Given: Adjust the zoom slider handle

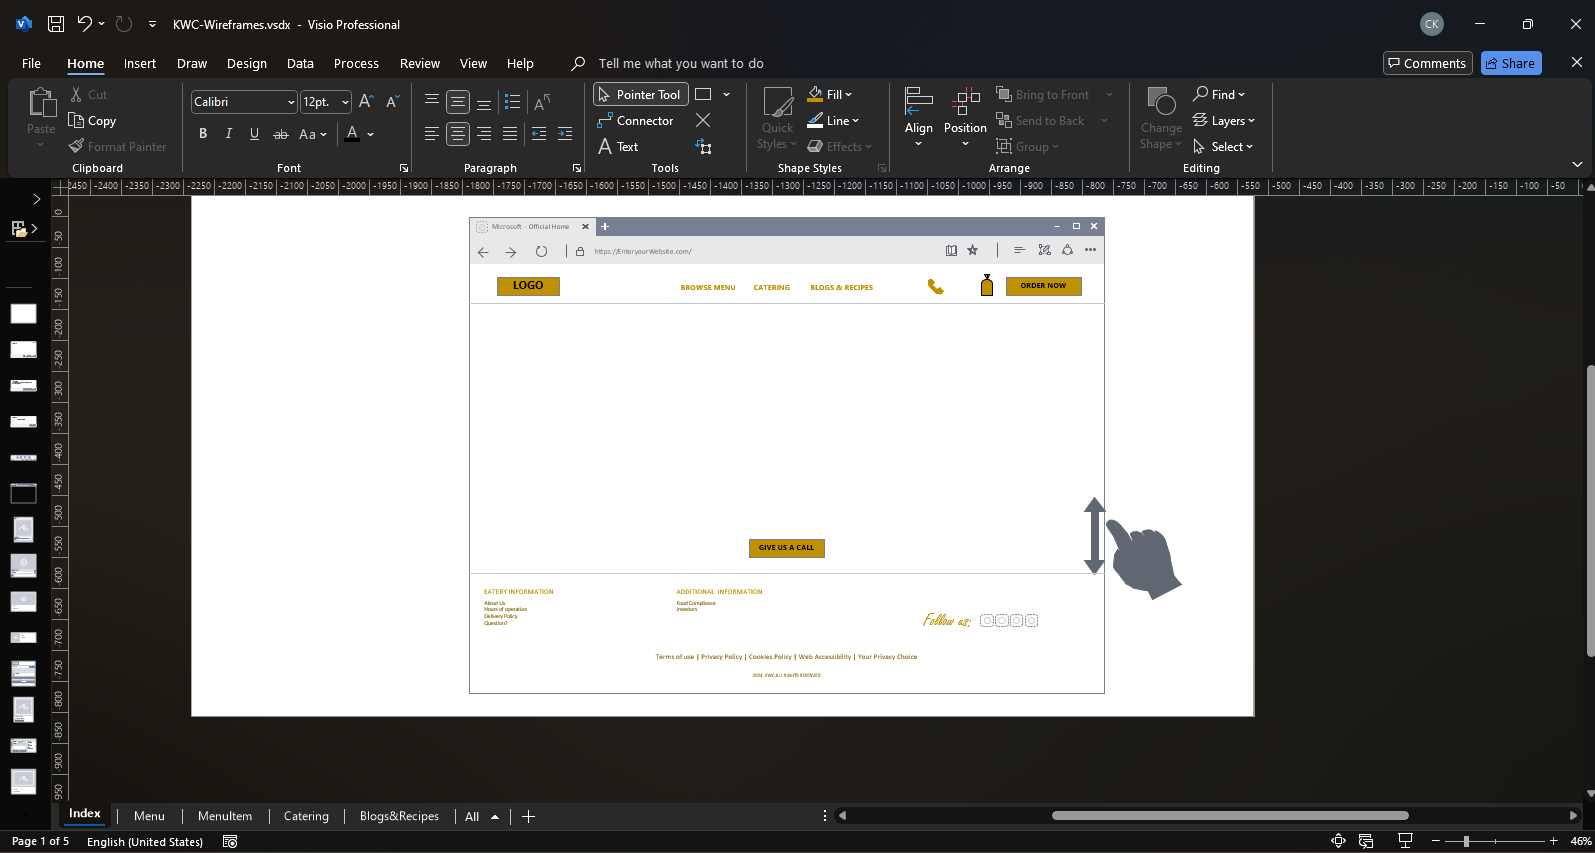Looking at the screenshot, I should [x=1466, y=841].
